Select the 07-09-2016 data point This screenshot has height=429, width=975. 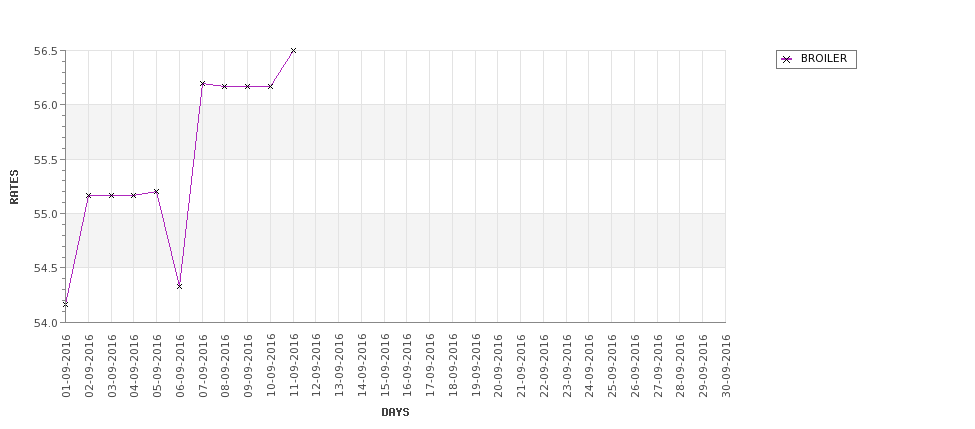(202, 84)
